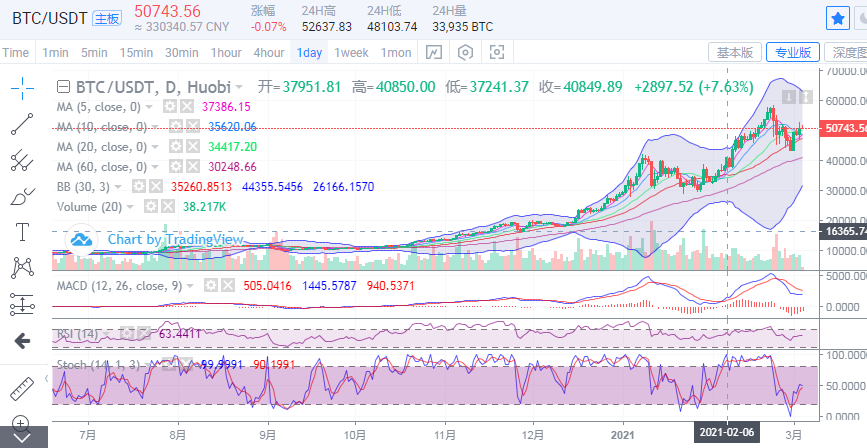Expand MA (5, close, 0) dropdown arrow
Screen dimensions: 867x448
coord(149,107)
